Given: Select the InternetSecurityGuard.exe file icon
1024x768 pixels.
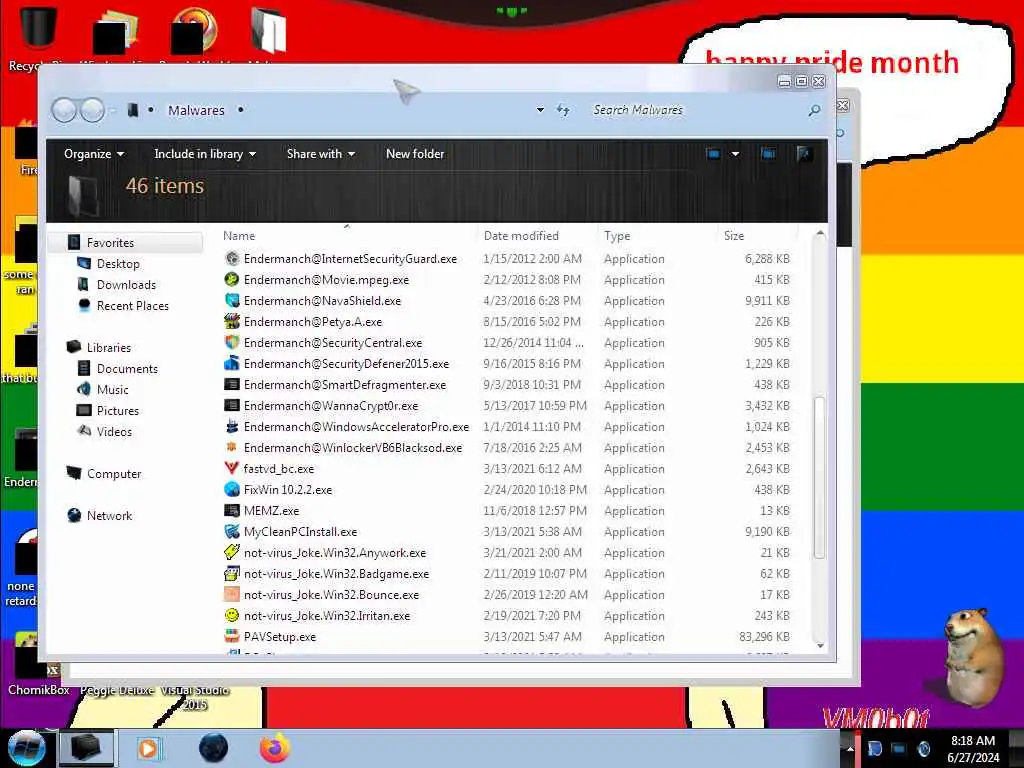Looking at the screenshot, I should click(x=232, y=259).
